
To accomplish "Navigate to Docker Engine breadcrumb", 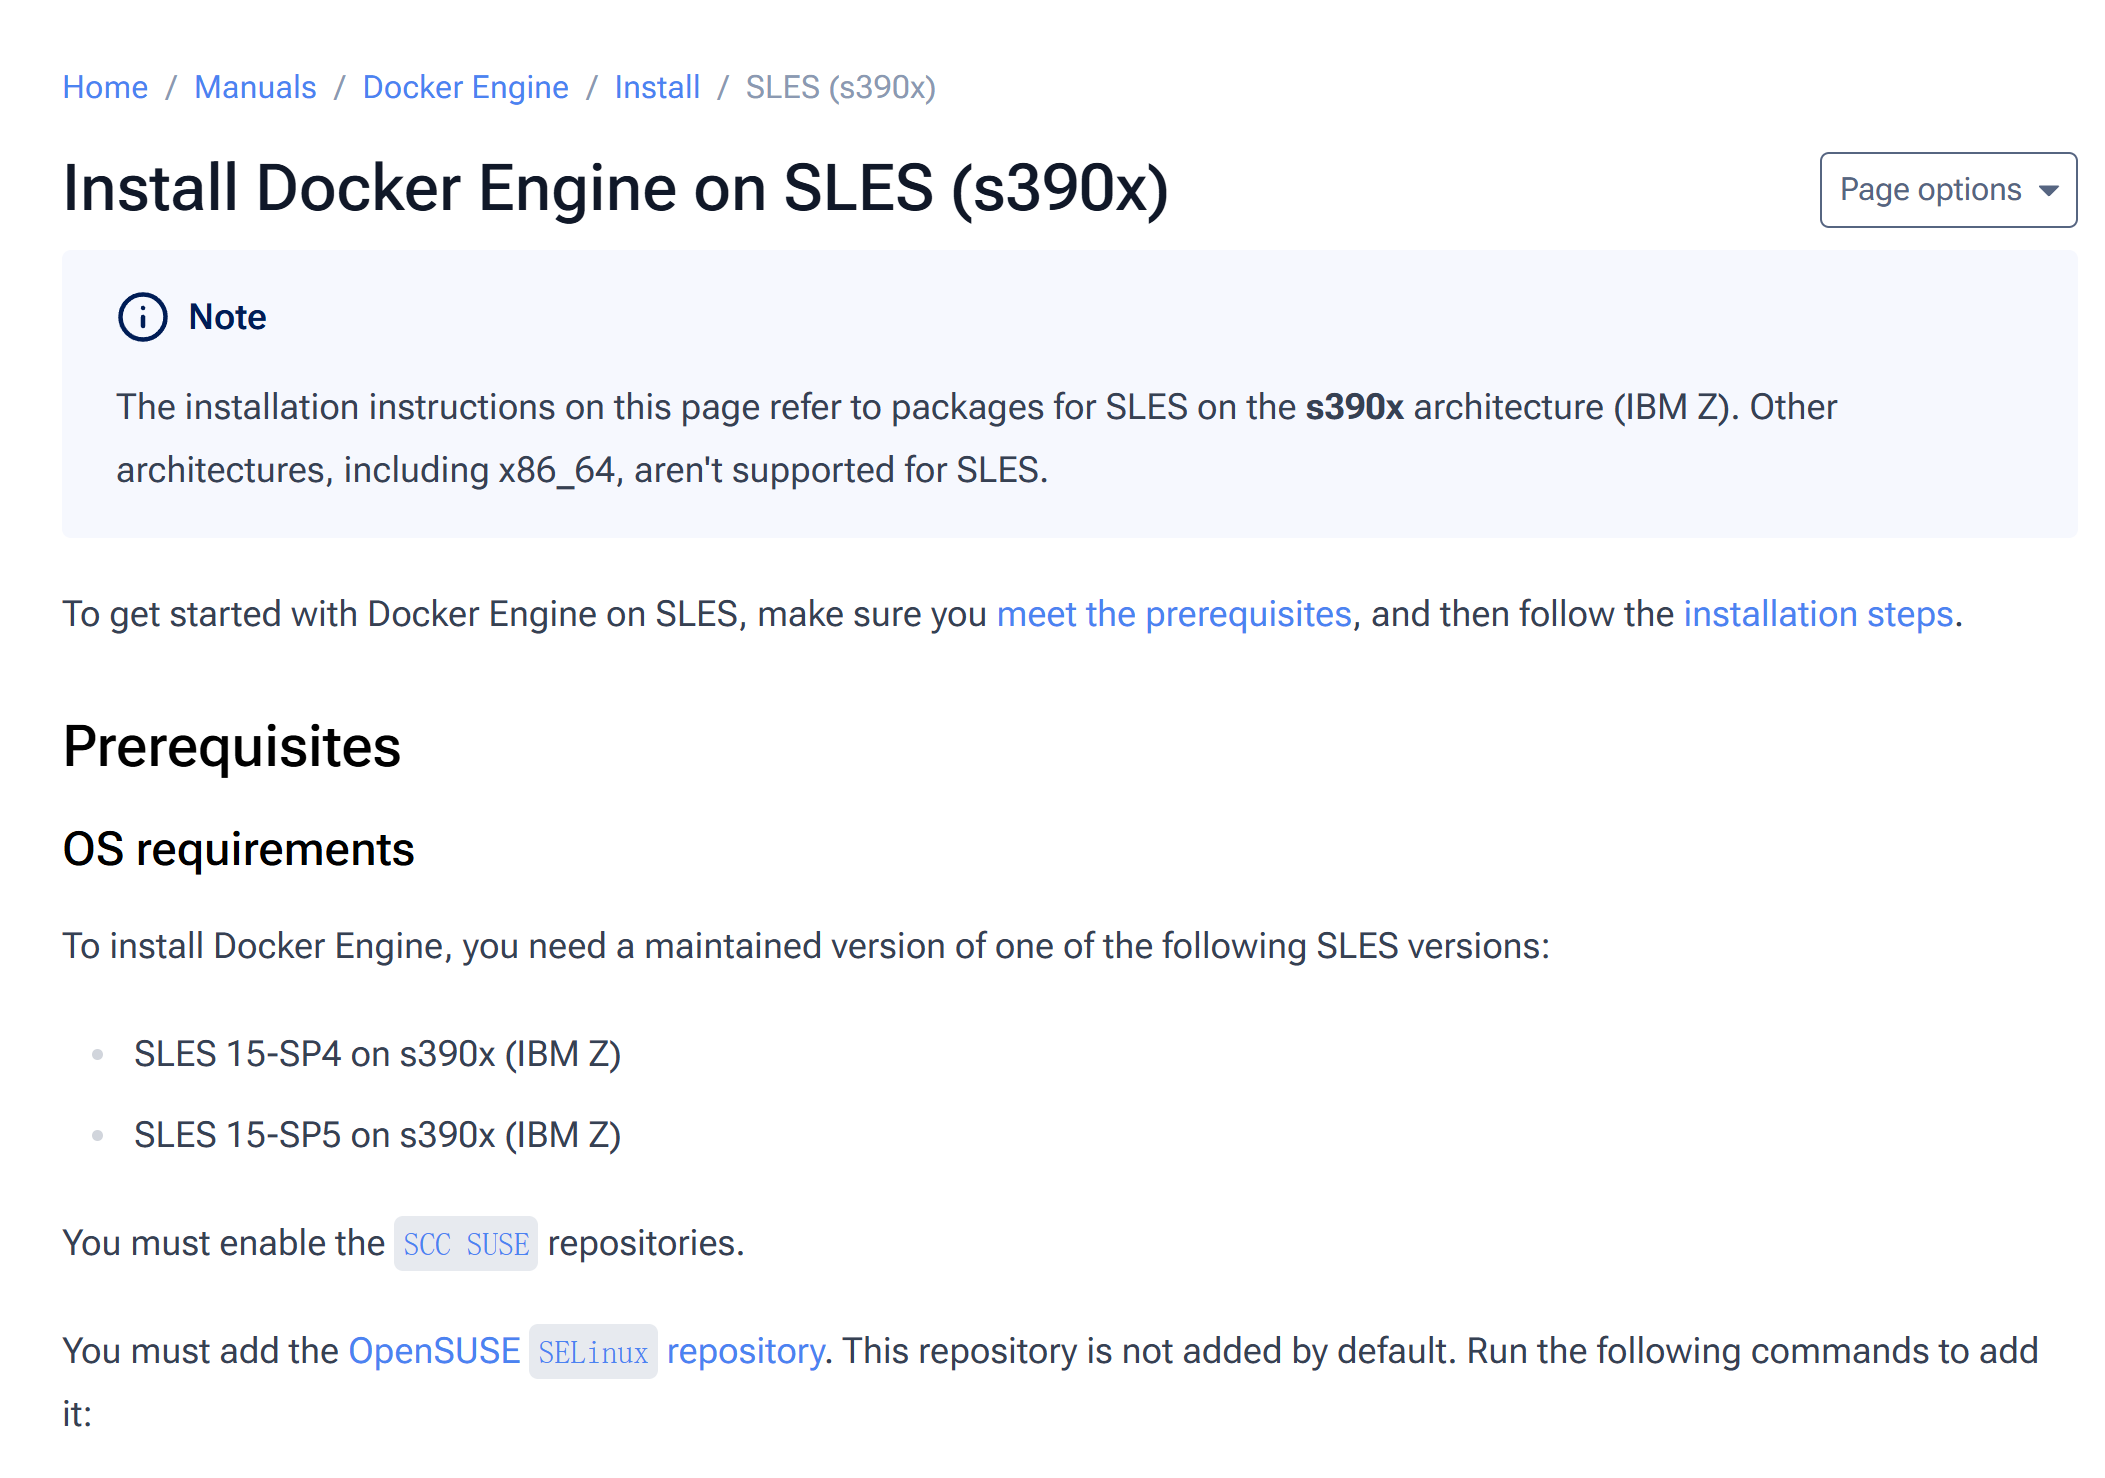I will tap(465, 87).
